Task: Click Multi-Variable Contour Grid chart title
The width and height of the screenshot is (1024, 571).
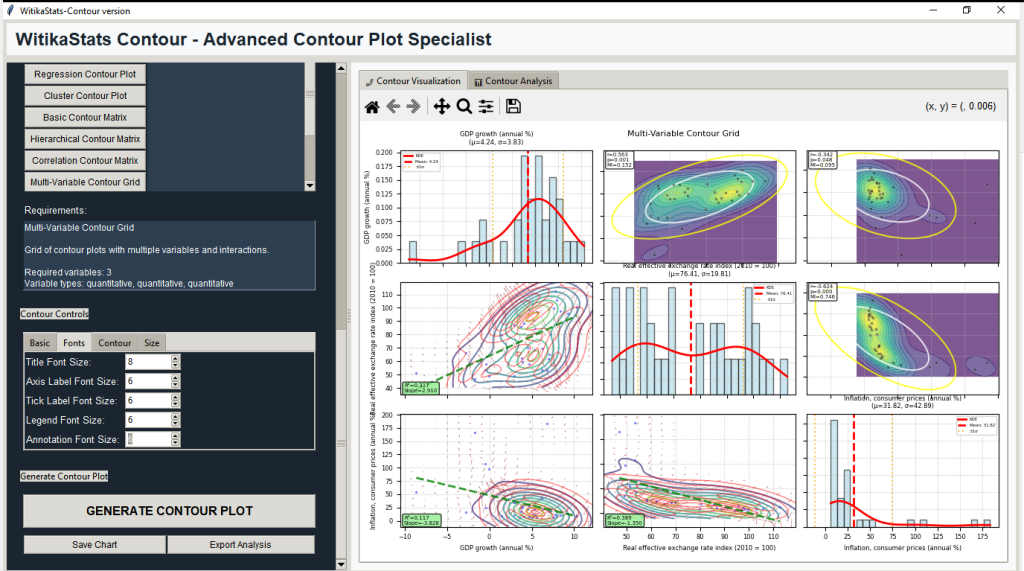Action: (x=683, y=133)
